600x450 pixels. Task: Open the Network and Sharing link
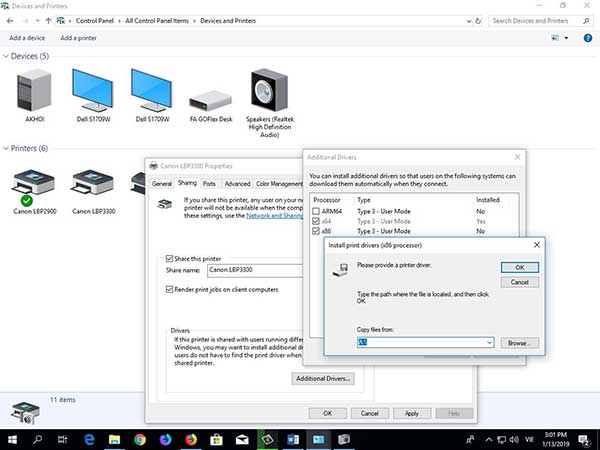coord(274,215)
